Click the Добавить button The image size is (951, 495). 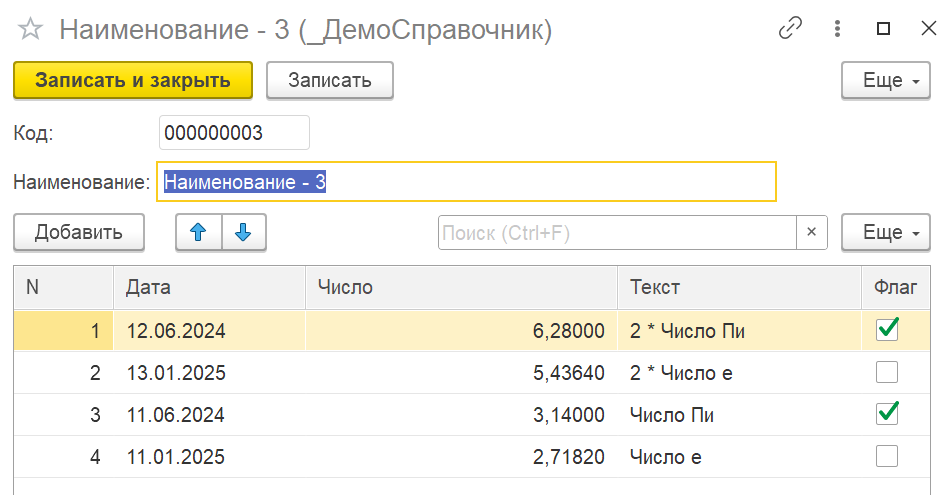pos(79,233)
